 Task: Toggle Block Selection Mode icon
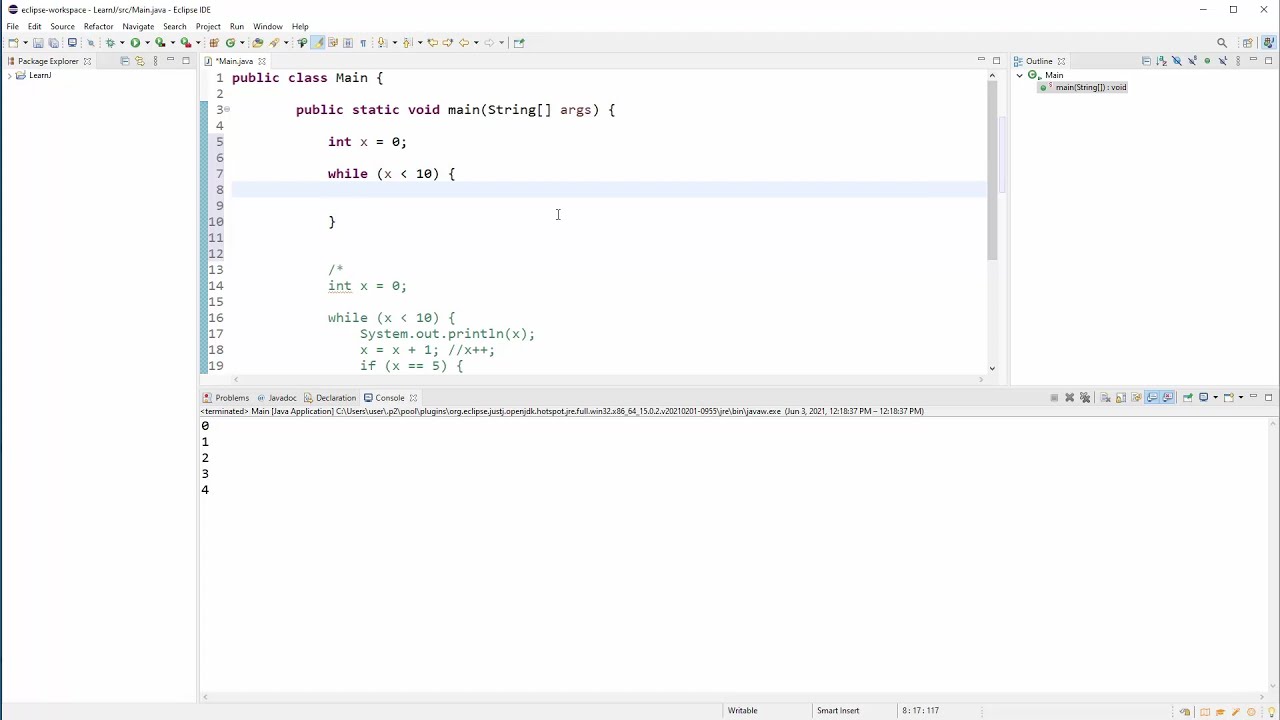348,42
